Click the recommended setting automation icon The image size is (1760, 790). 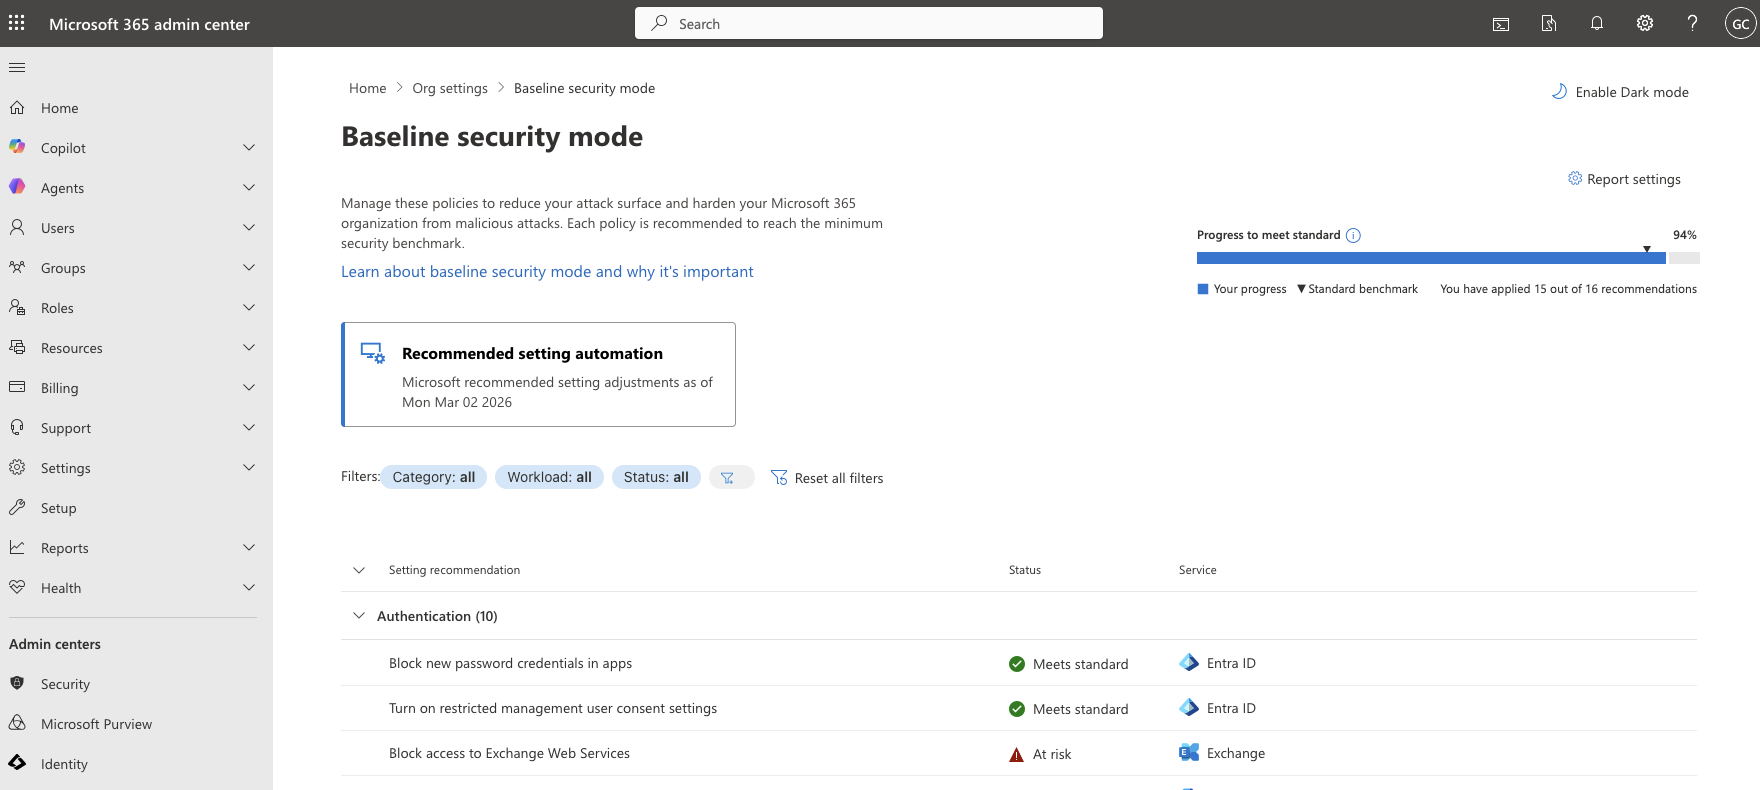pos(373,353)
